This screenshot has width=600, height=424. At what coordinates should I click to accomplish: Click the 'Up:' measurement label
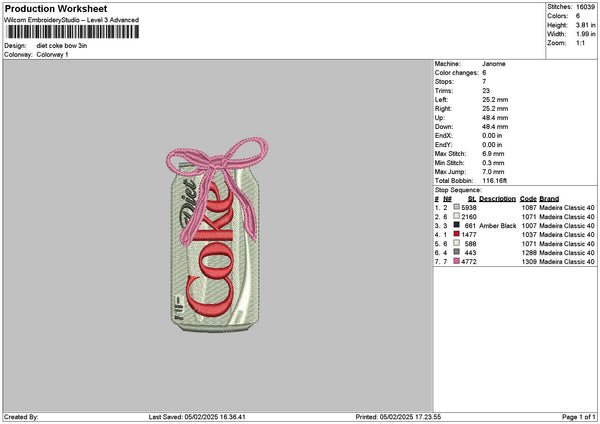[440, 118]
